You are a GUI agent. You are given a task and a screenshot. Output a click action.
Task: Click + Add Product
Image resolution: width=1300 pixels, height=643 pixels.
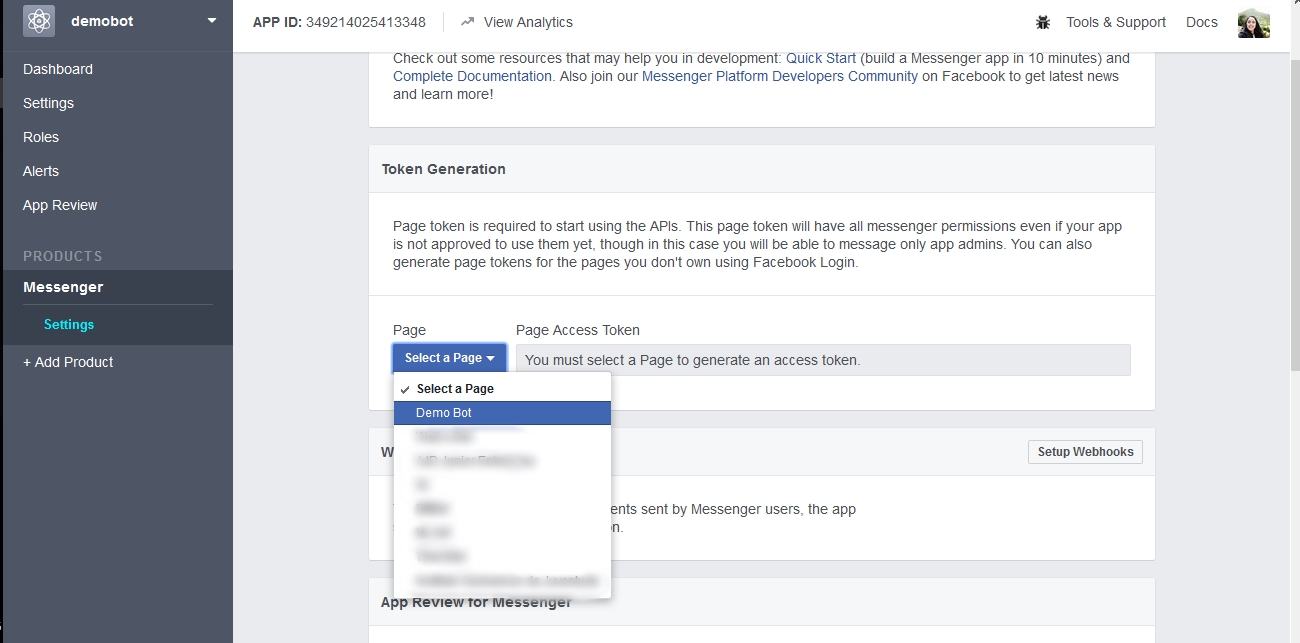(x=68, y=362)
